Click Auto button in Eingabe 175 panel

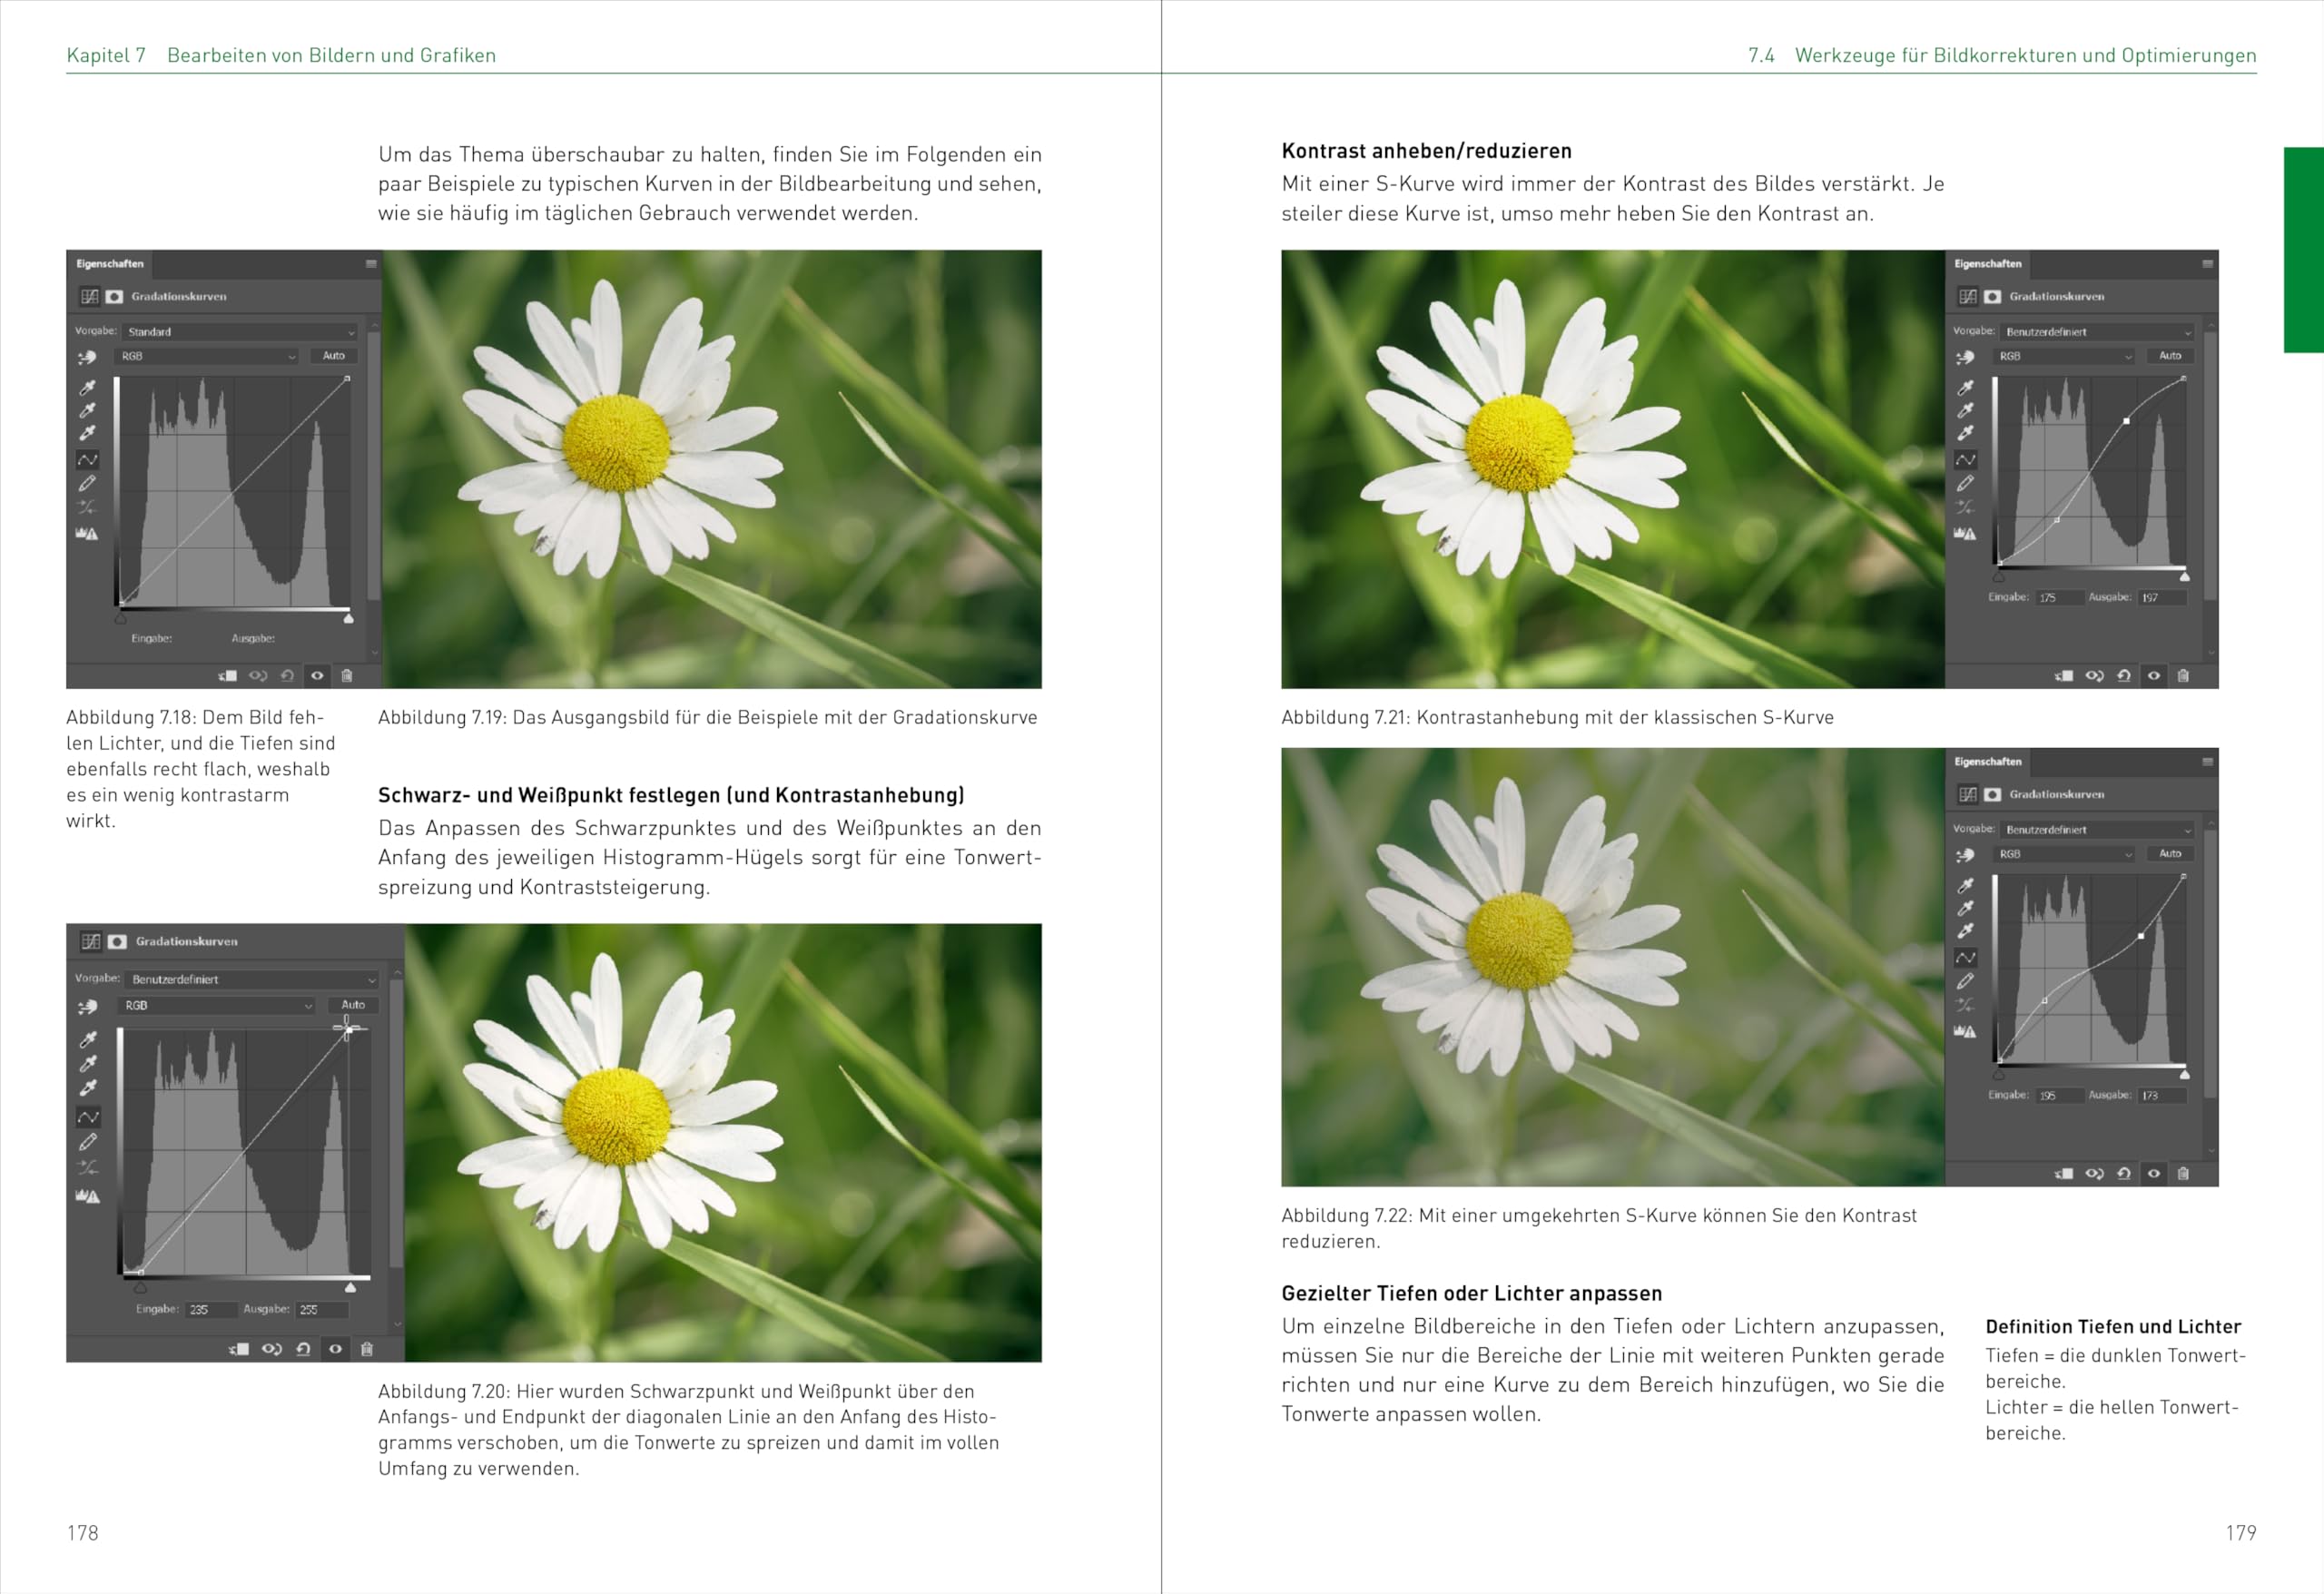[2170, 356]
